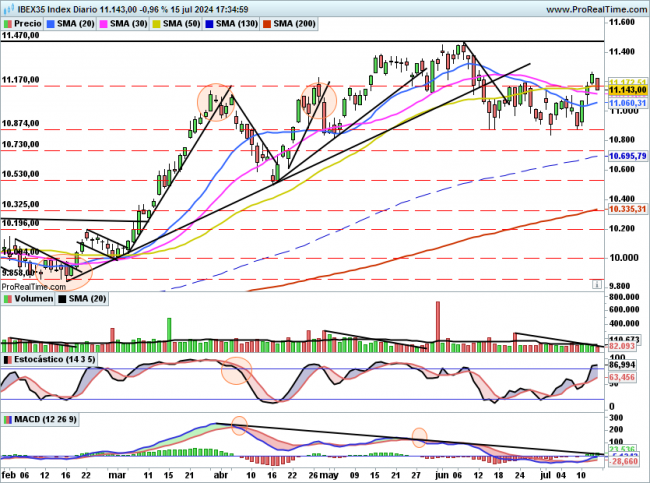Toggle the volume panel SMA (20) legend
The width and height of the screenshot is (650, 483).
[85, 298]
